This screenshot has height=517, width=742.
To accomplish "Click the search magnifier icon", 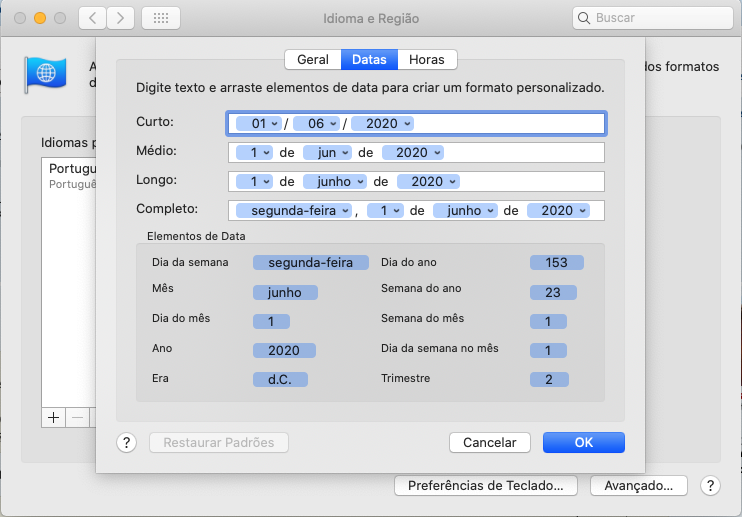I will [x=584, y=18].
